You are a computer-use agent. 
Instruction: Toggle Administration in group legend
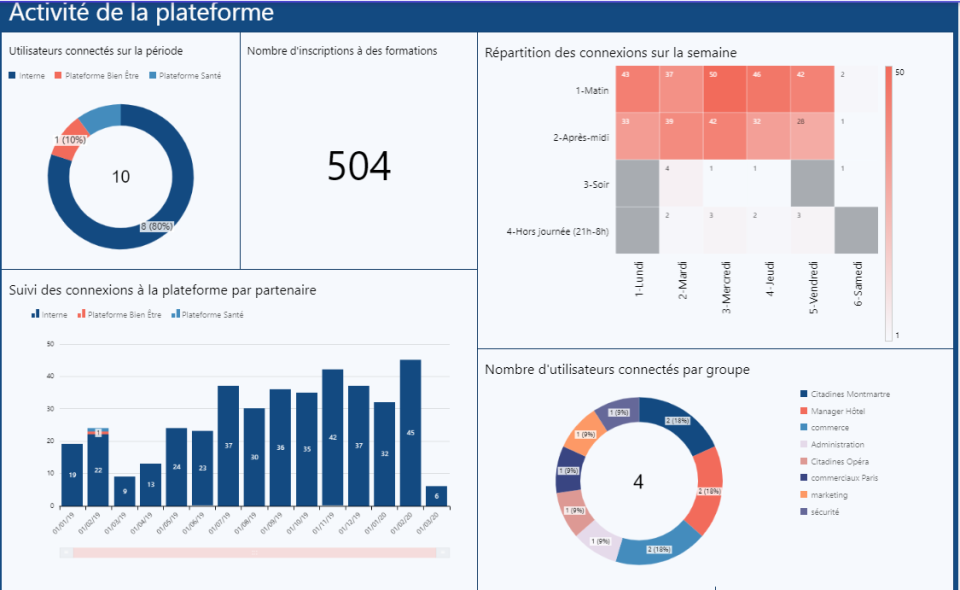tap(832, 445)
